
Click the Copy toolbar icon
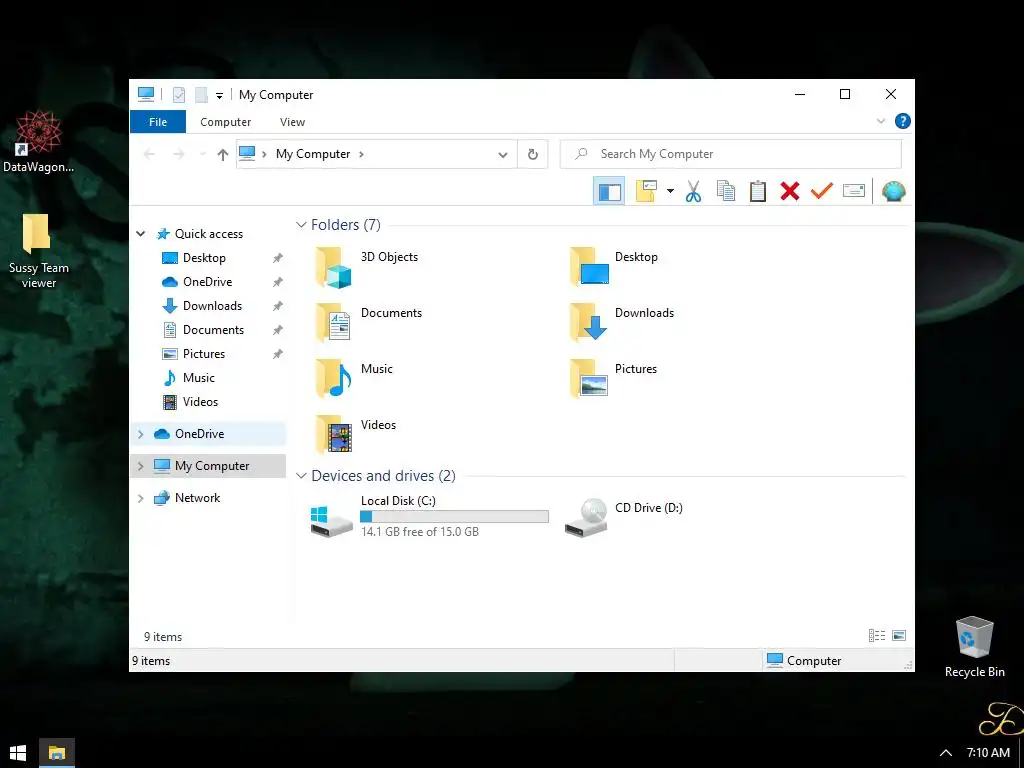pyautogui.click(x=726, y=191)
